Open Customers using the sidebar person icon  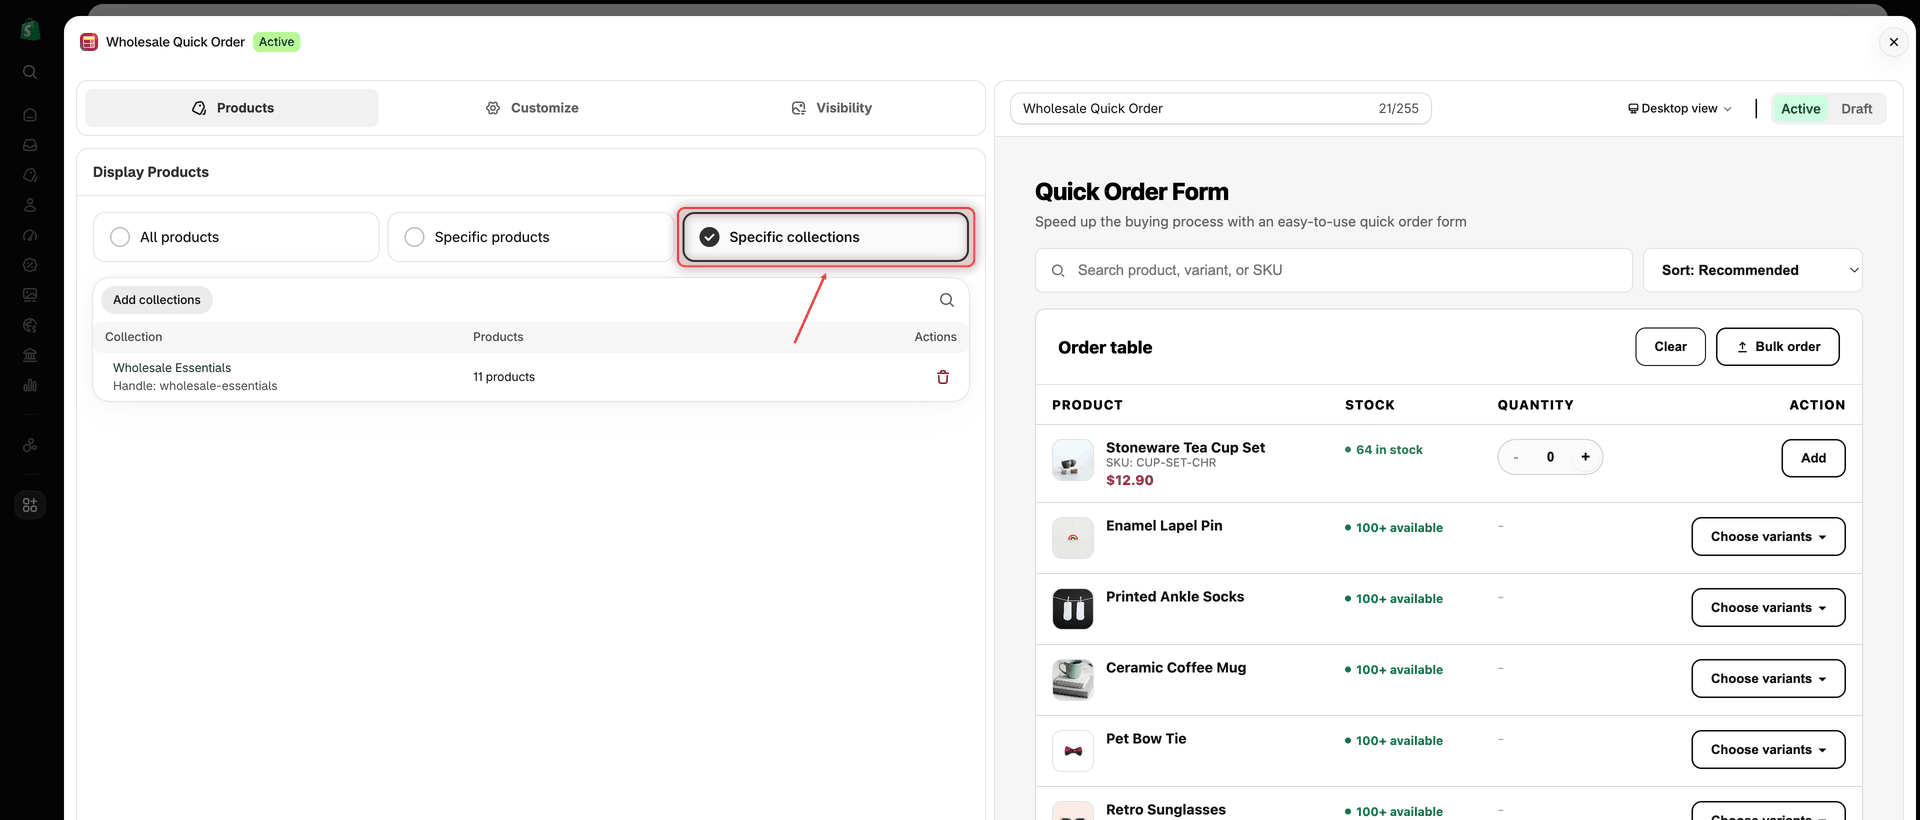click(x=30, y=205)
